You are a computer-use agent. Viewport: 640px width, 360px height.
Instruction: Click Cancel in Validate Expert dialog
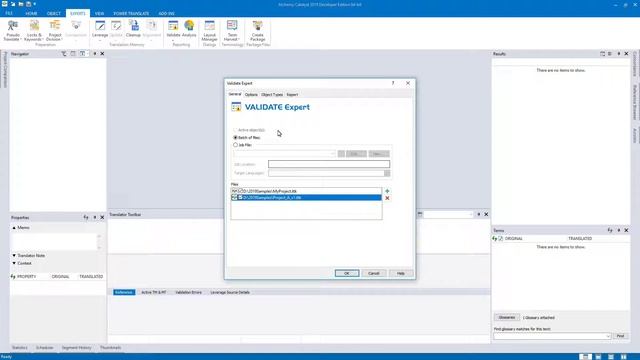tap(374, 273)
